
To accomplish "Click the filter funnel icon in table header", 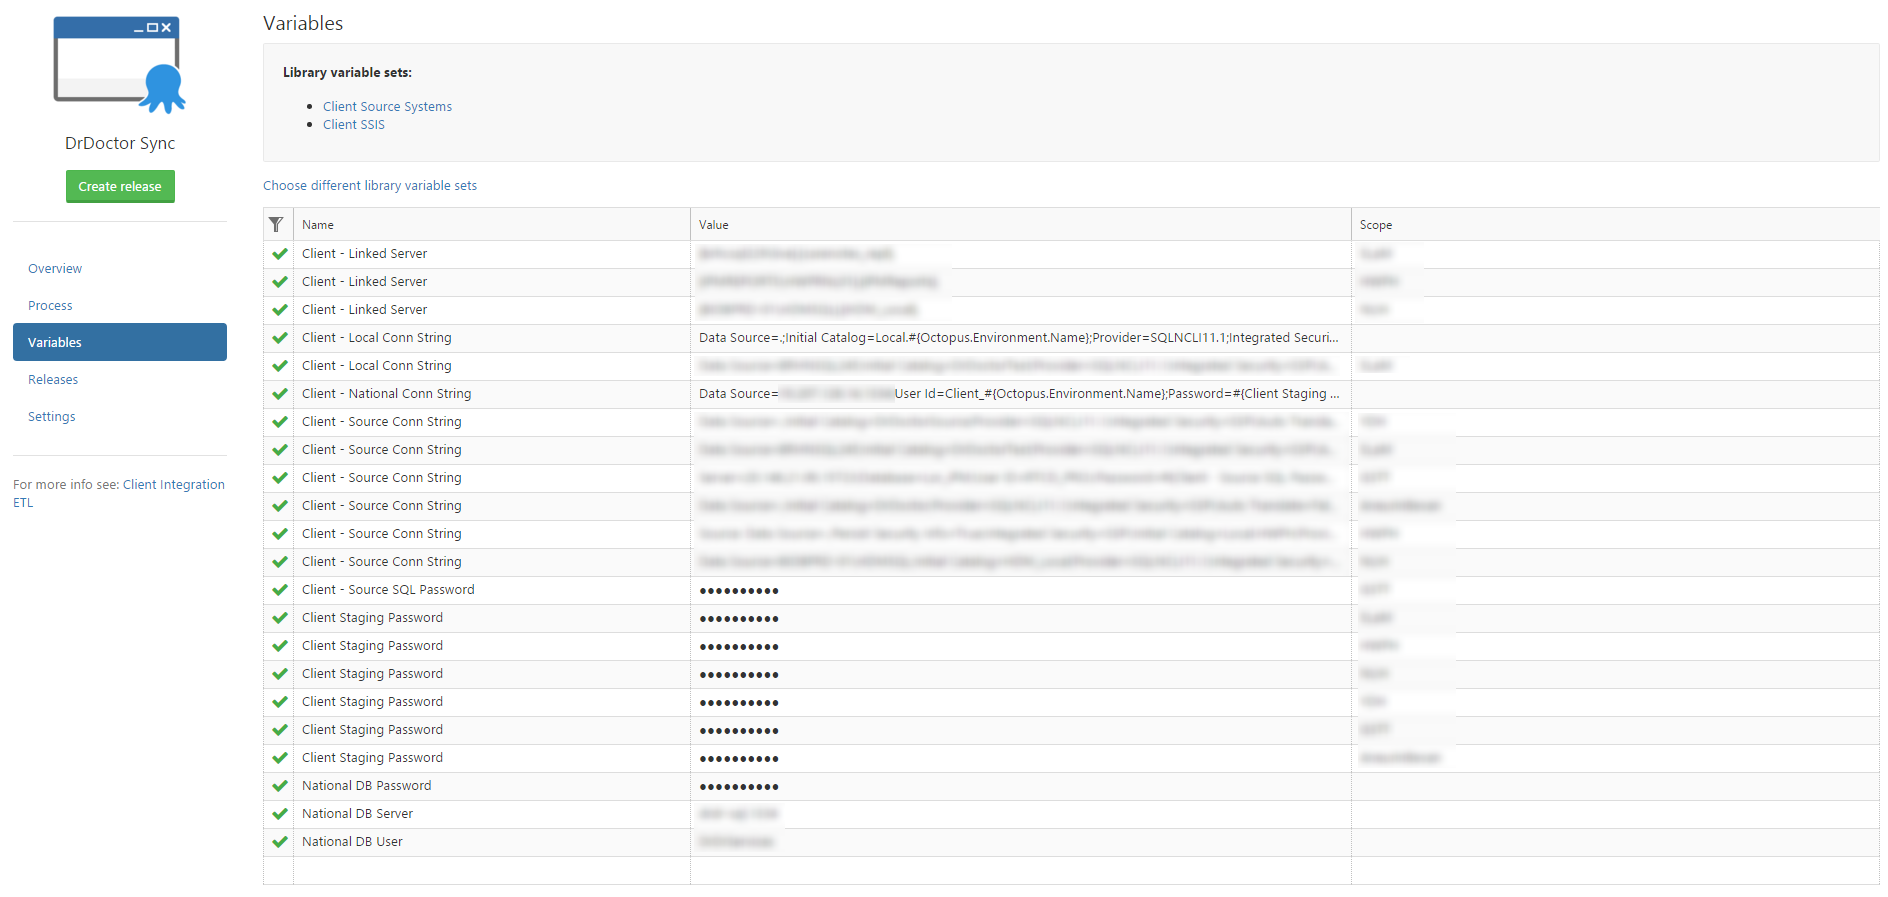I will pyautogui.click(x=277, y=225).
